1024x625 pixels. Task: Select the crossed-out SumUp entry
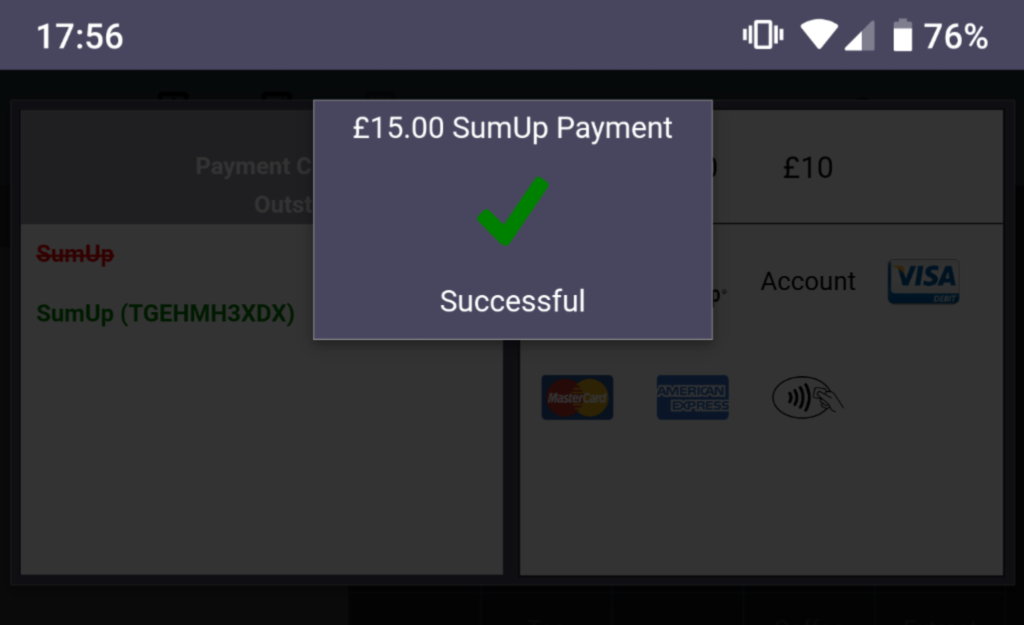click(x=75, y=253)
